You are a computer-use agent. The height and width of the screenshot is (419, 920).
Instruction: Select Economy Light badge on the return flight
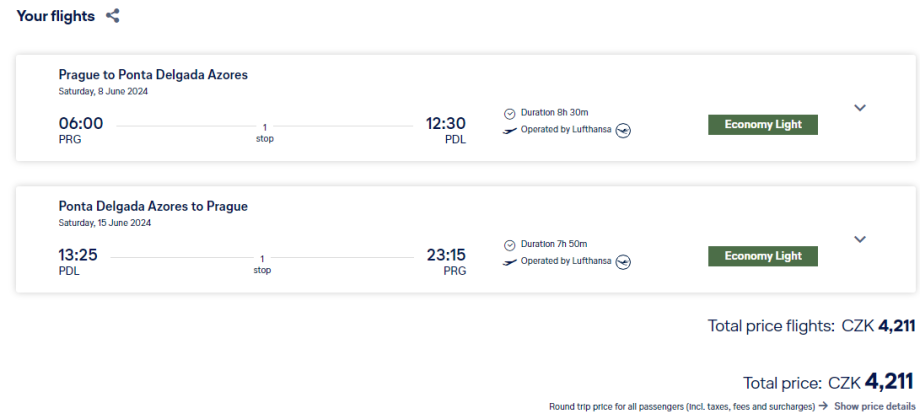pos(763,256)
